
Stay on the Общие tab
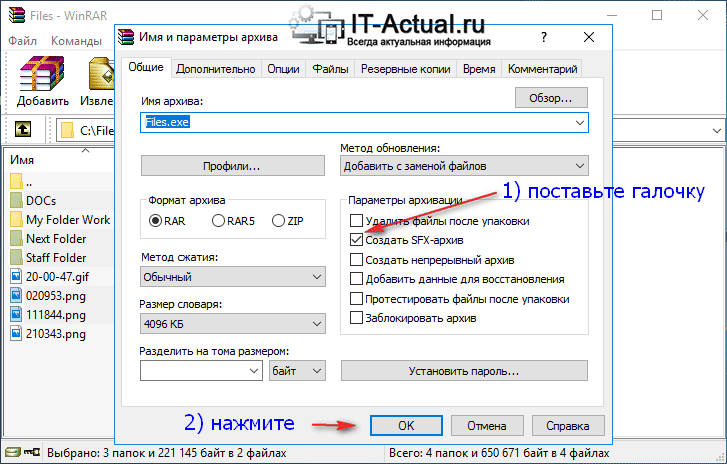(146, 67)
